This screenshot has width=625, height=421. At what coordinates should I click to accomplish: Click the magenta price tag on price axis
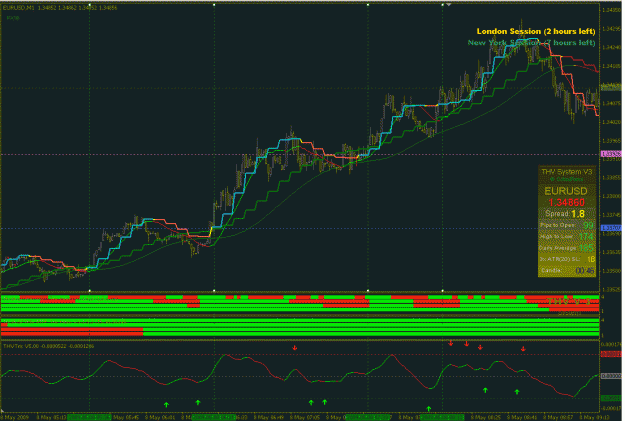click(611, 154)
